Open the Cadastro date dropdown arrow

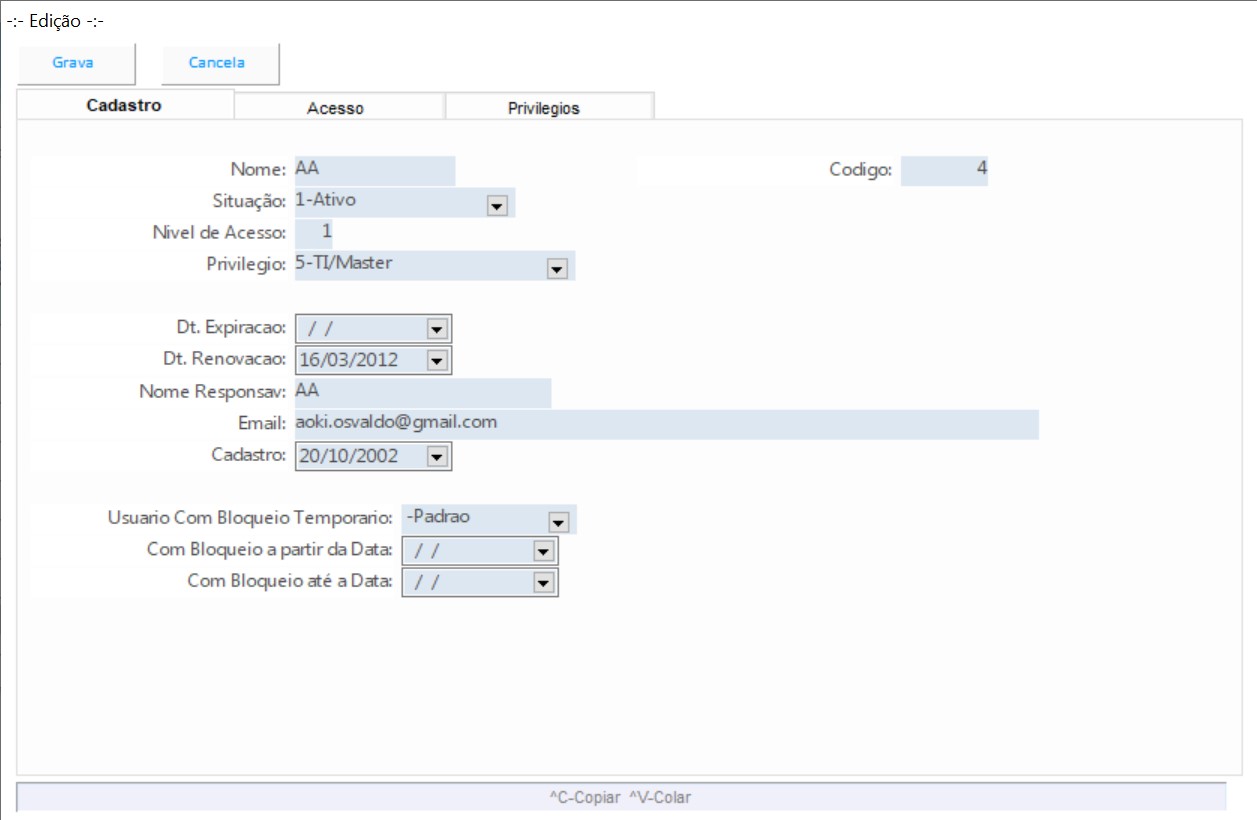point(436,457)
